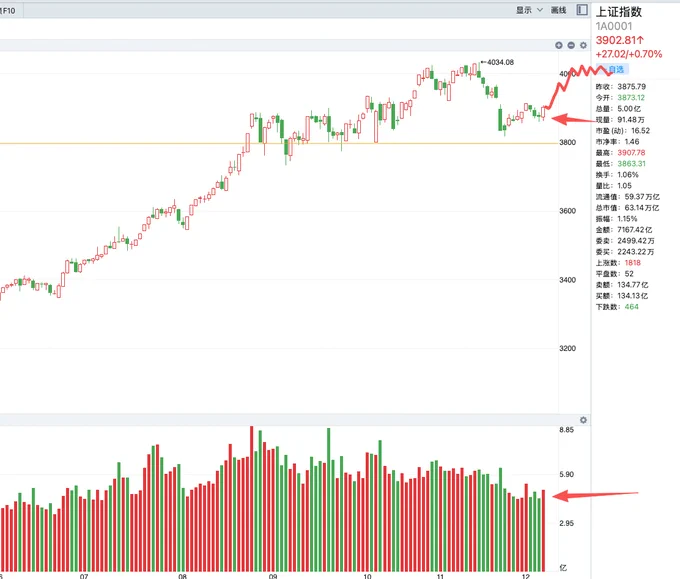The image size is (680, 579).
Task: Open the main K-line chart settings gear
Action: (x=583, y=45)
